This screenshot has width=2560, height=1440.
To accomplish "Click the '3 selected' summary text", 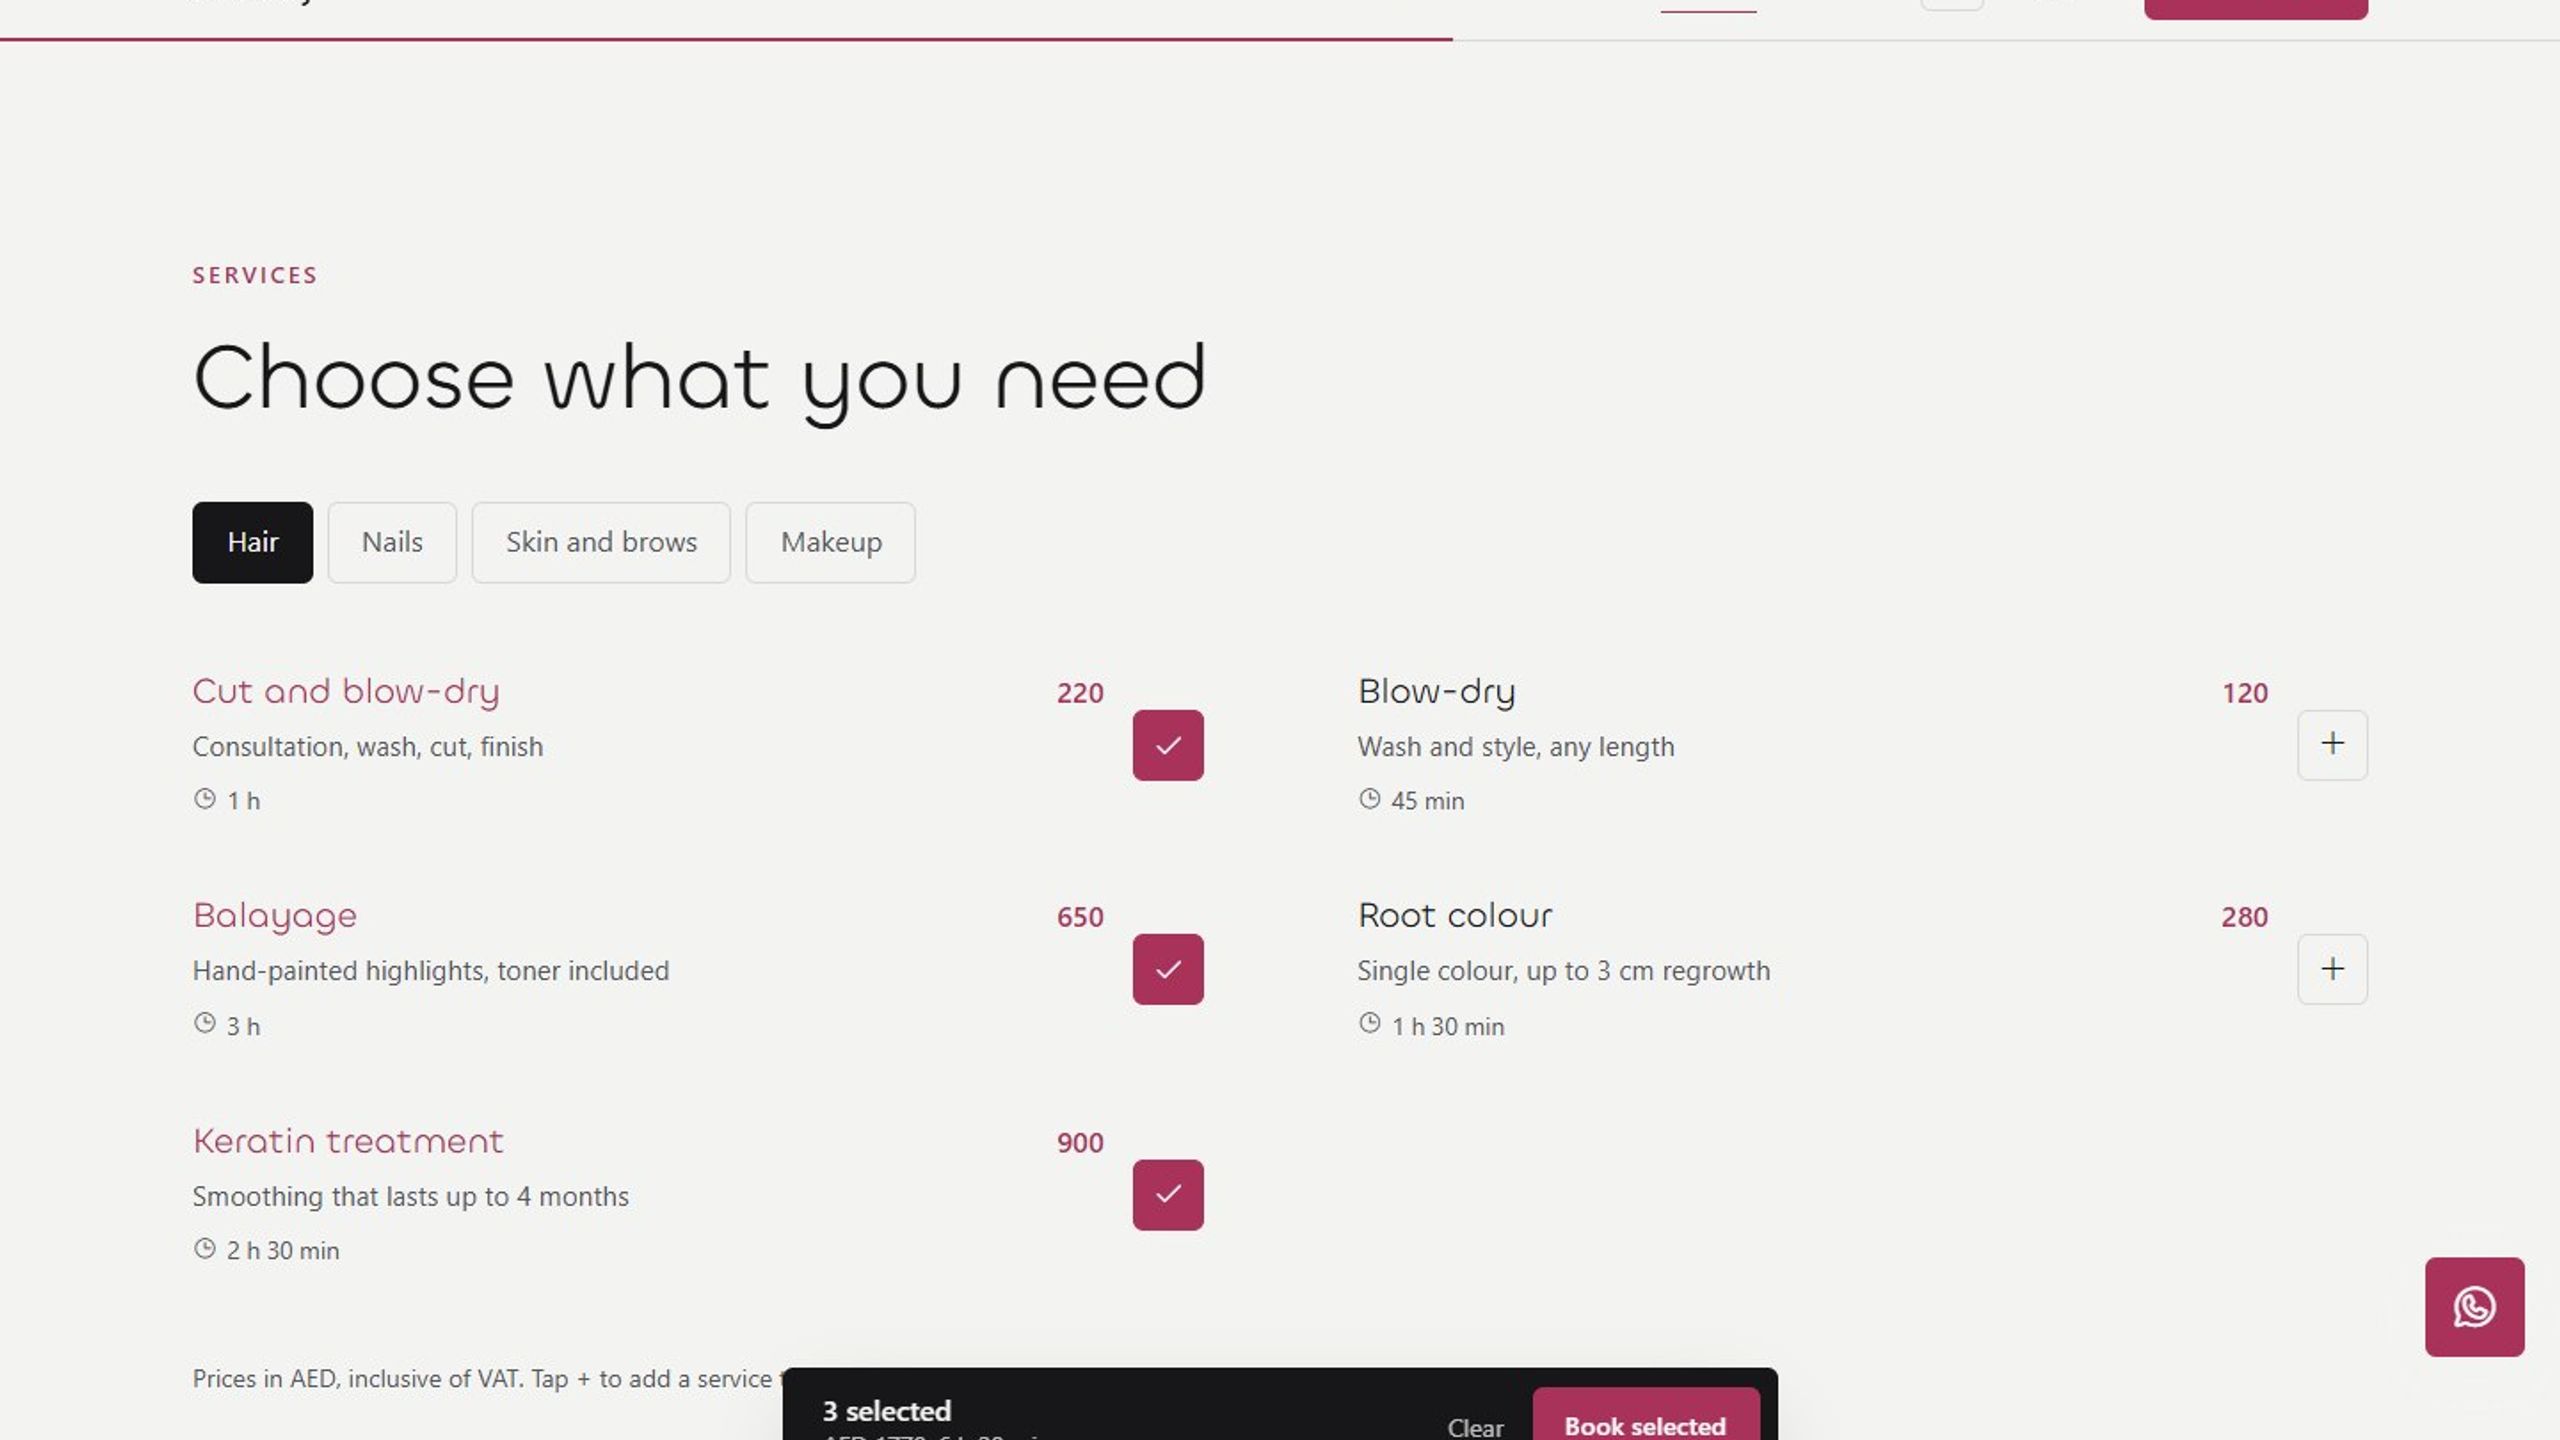I will [886, 1411].
